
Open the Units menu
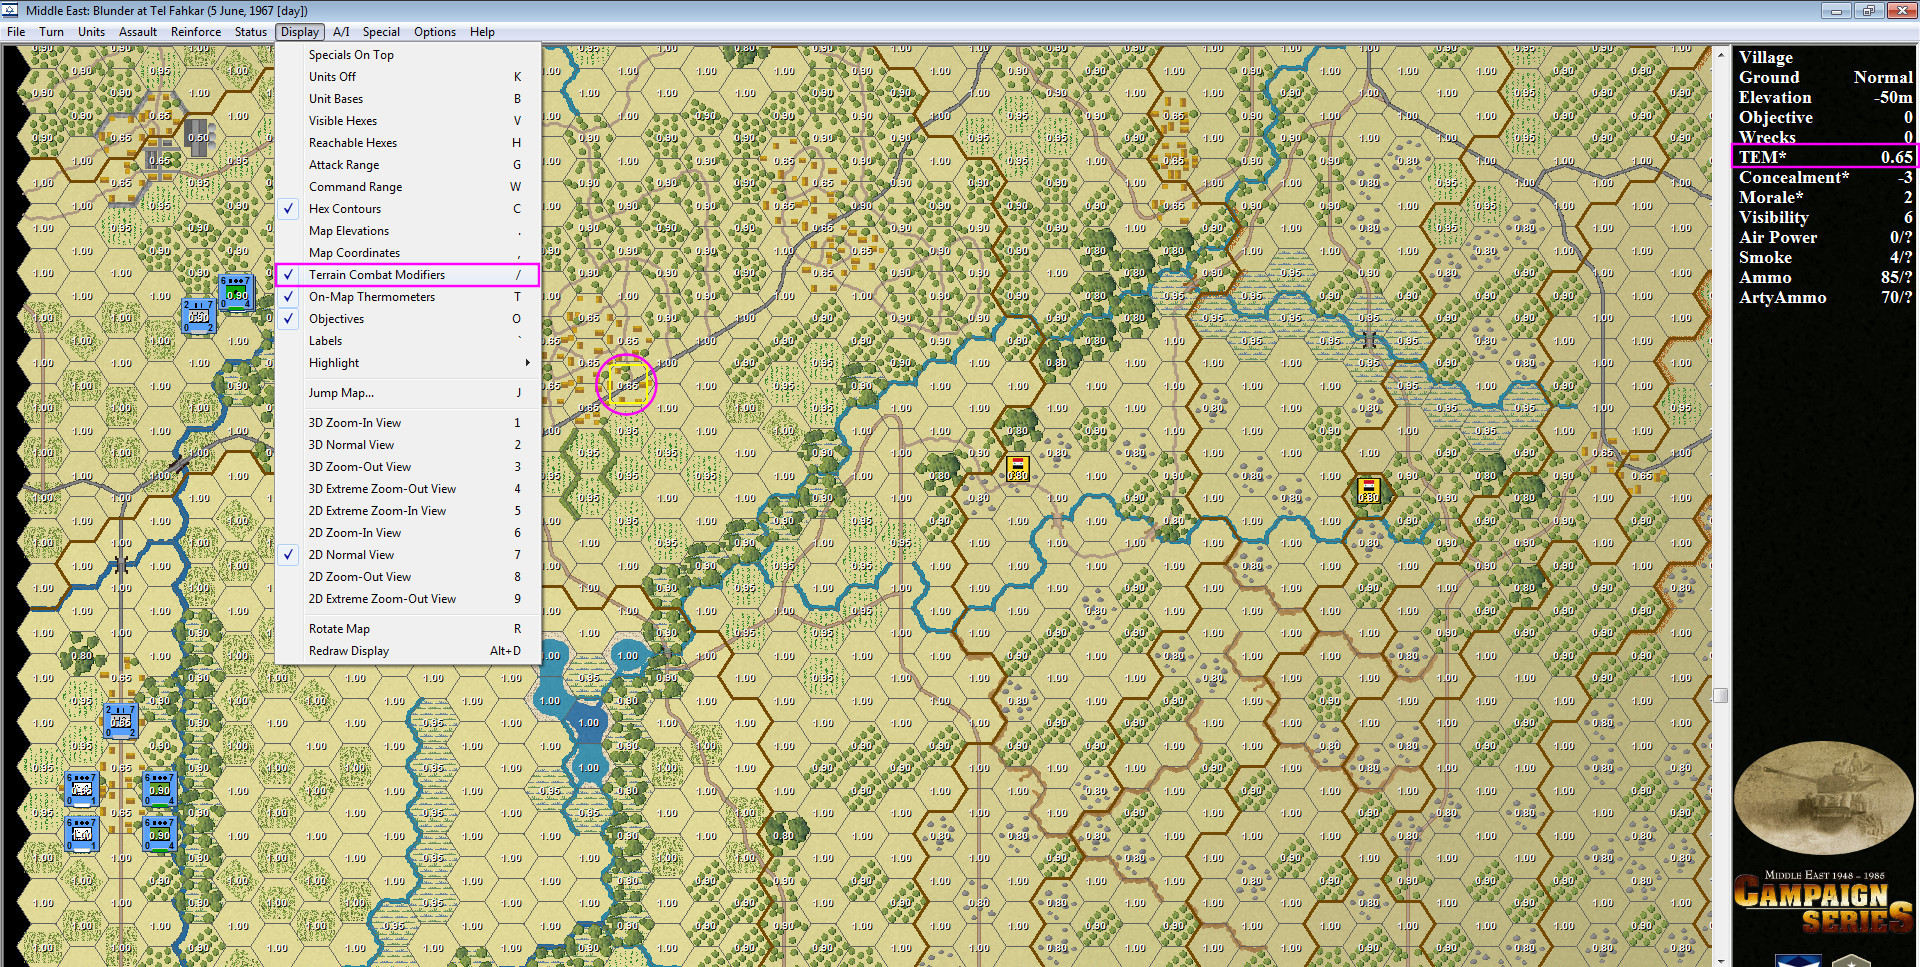[x=91, y=32]
